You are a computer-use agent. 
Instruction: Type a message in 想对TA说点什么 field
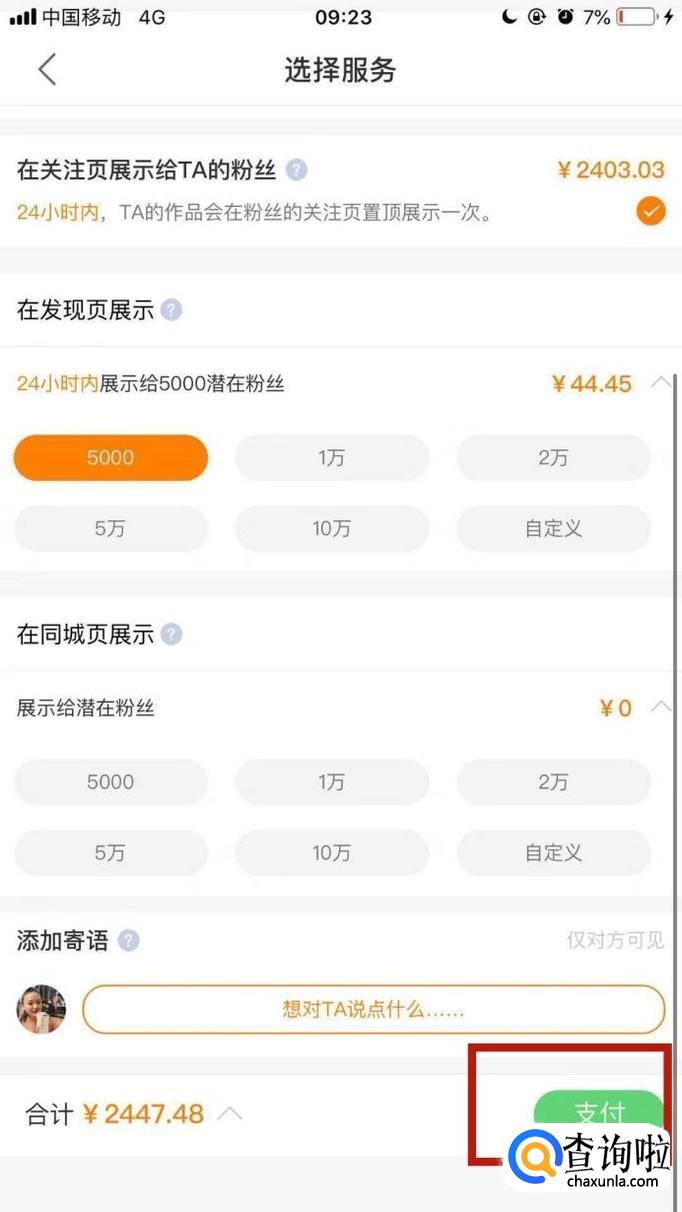[x=373, y=1009]
